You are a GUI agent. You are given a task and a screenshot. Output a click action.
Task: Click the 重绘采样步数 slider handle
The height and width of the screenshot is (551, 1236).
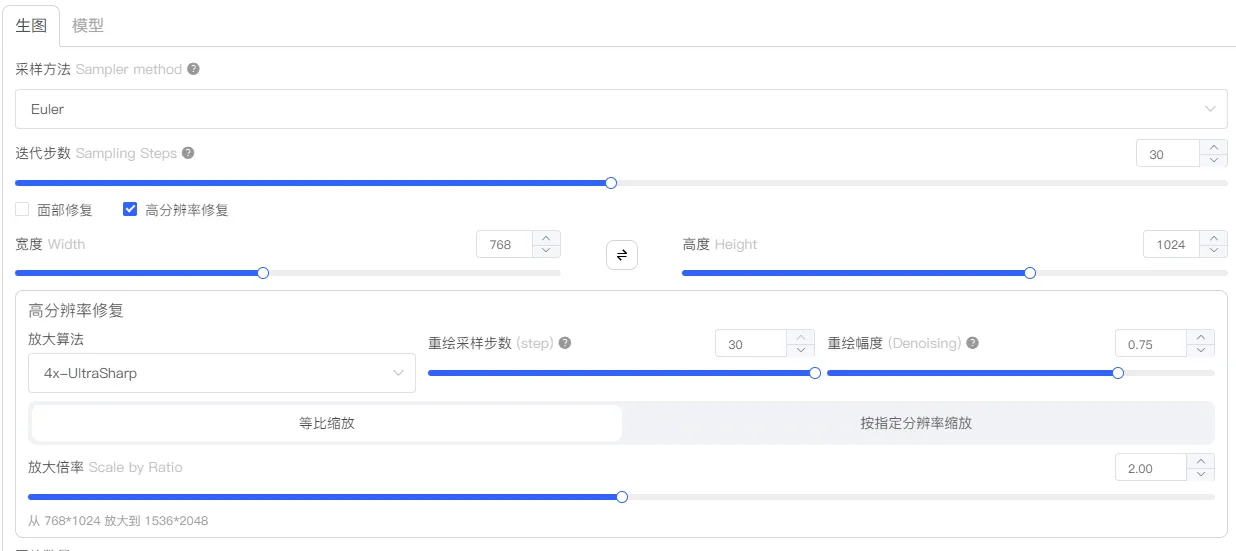[814, 373]
